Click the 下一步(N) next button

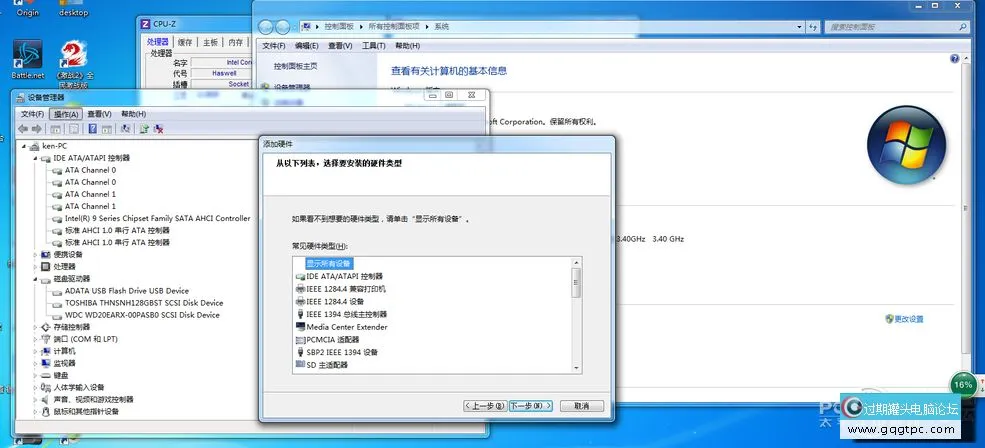[x=530, y=406]
